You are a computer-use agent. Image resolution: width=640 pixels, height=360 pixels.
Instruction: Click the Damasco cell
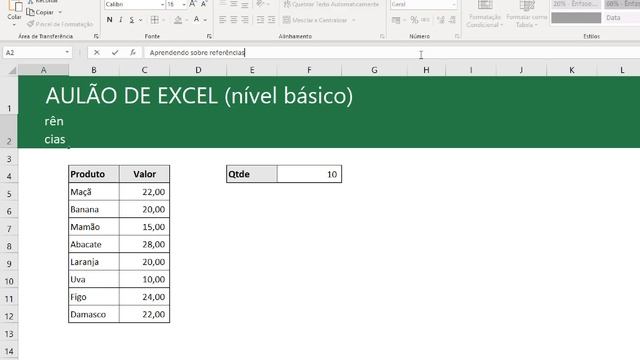point(94,314)
